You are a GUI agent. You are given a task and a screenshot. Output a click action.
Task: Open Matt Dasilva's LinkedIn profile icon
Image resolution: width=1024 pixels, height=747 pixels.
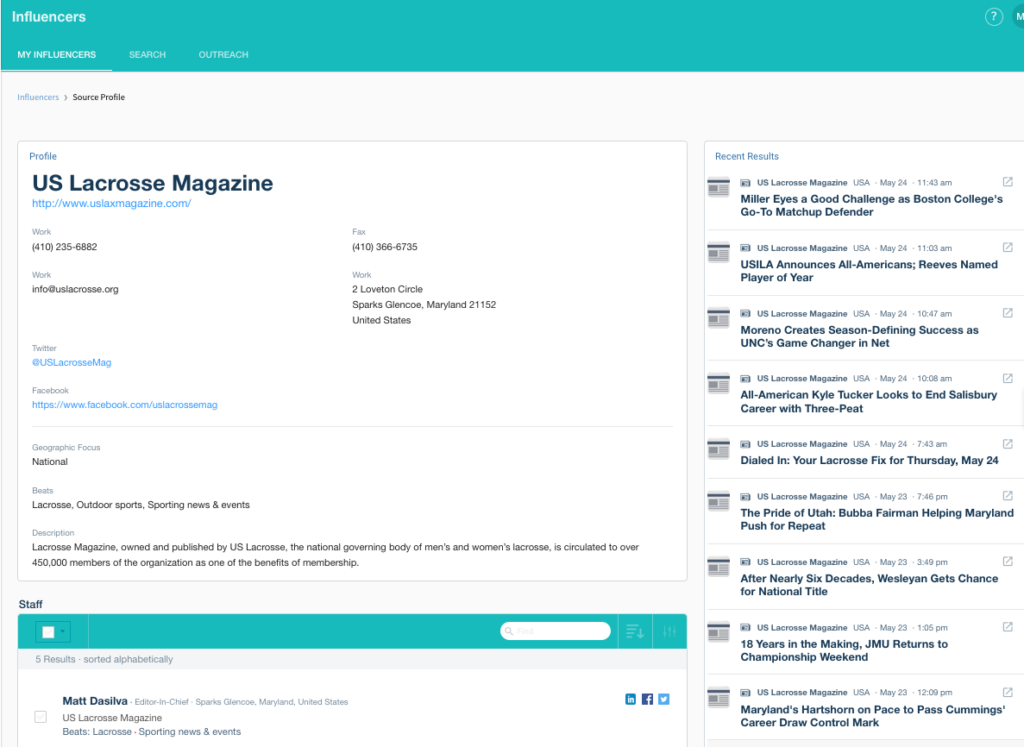pos(630,699)
